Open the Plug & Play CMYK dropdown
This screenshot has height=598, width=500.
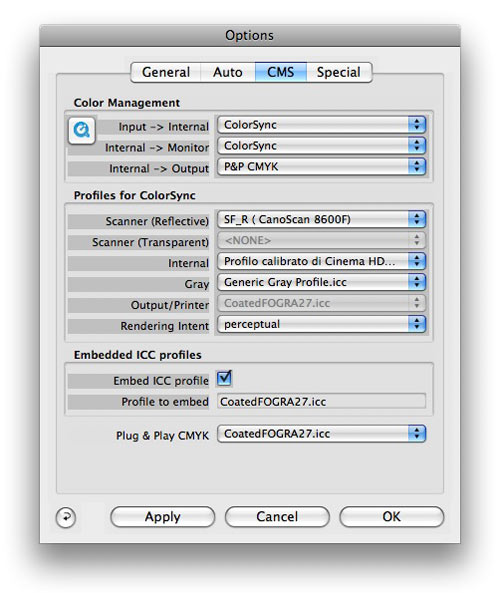click(x=321, y=434)
